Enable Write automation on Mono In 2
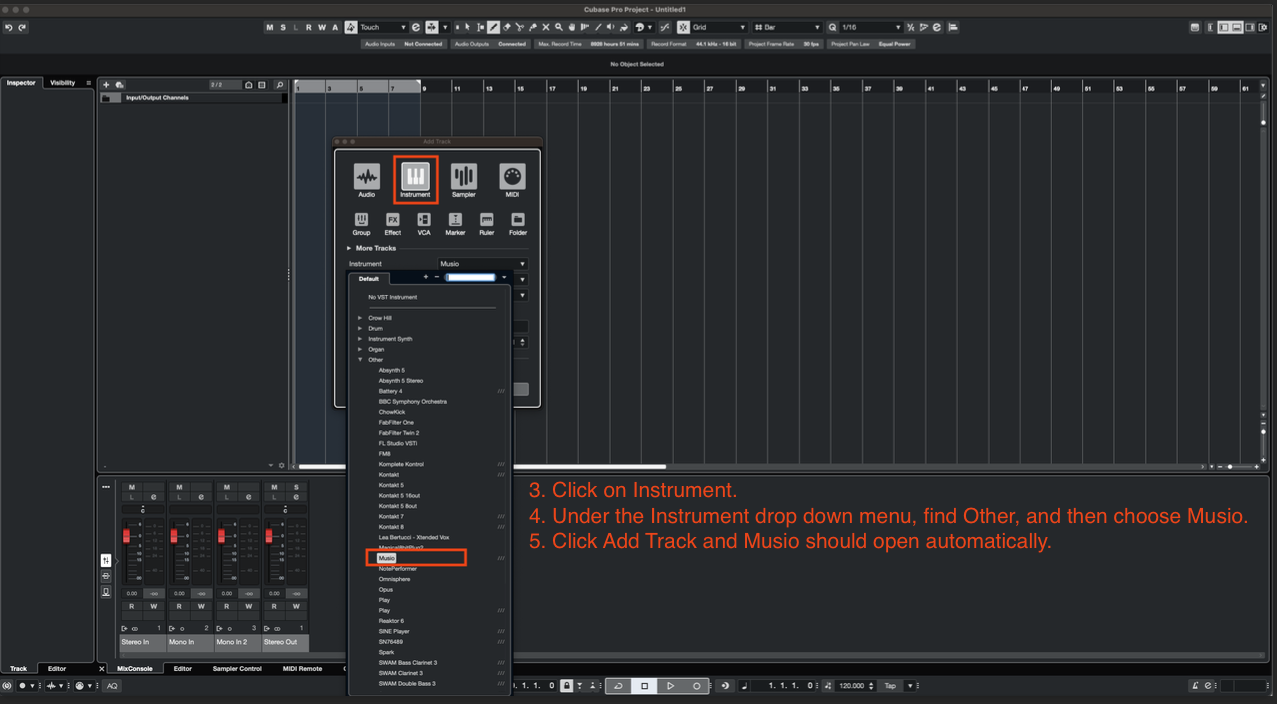The height and width of the screenshot is (704, 1277). [249, 606]
